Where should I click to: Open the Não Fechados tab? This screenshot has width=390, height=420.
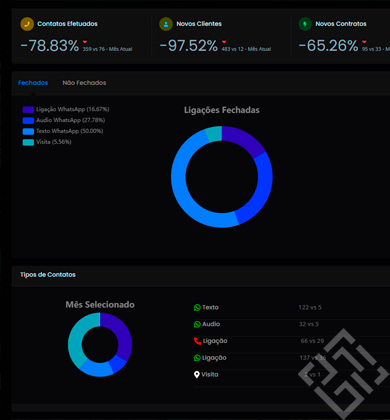(x=84, y=83)
